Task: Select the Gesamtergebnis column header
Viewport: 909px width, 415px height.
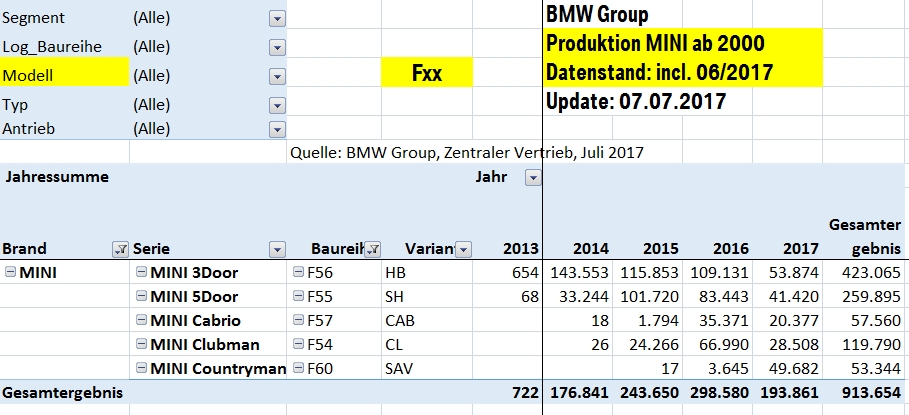Action: coord(866,236)
